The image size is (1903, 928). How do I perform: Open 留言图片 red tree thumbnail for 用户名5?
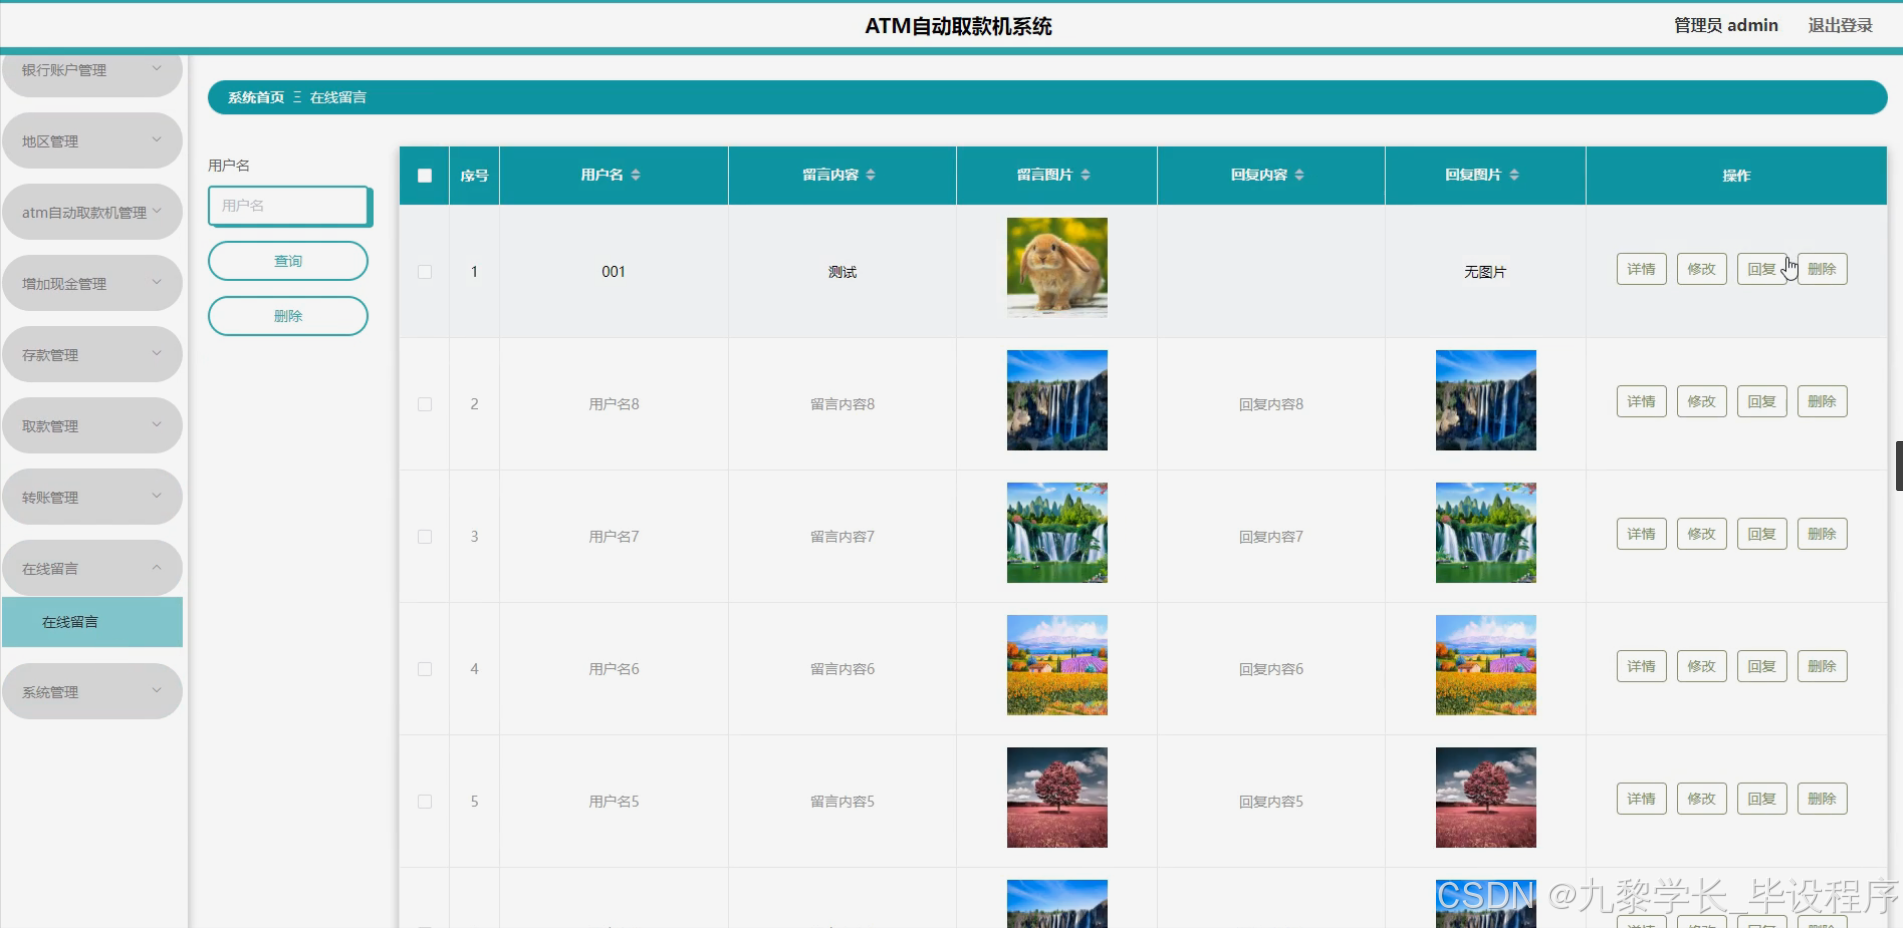pyautogui.click(x=1057, y=798)
